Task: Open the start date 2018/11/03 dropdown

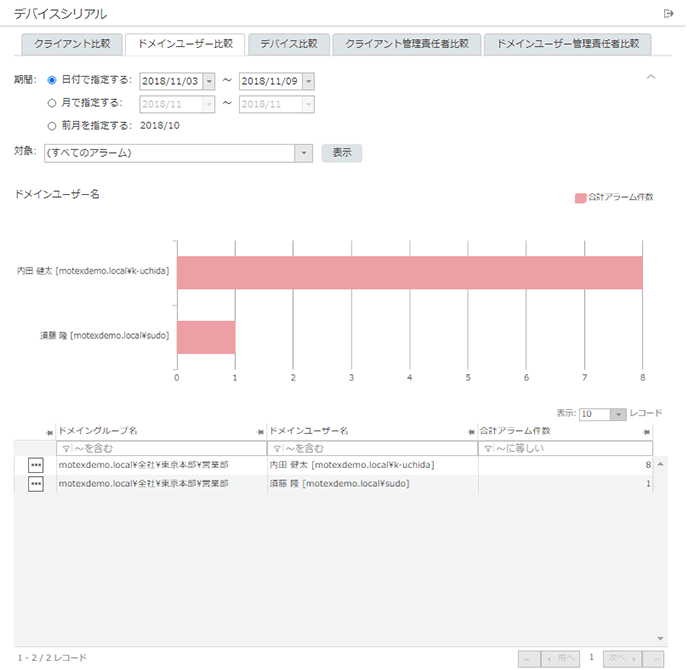Action: coord(208,81)
